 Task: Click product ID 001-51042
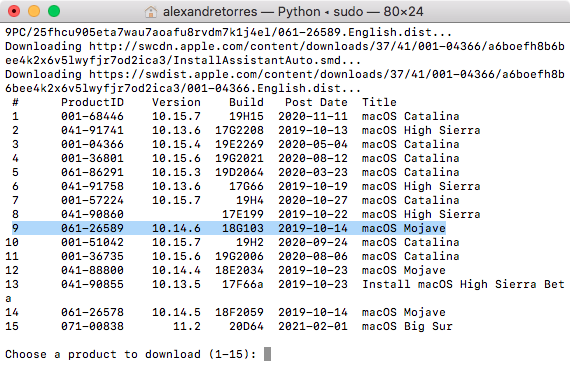click(x=92, y=242)
